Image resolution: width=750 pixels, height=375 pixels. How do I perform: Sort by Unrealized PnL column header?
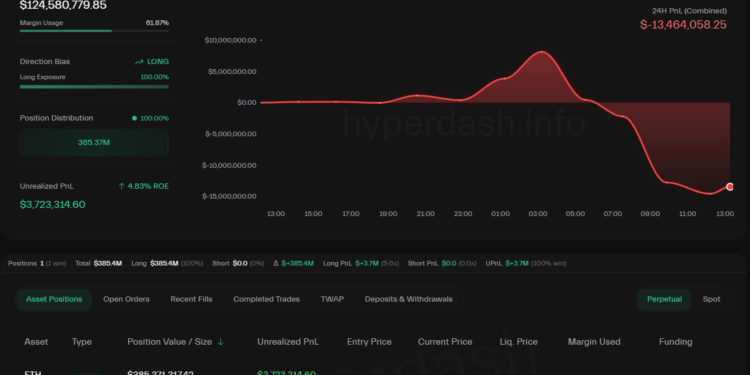coord(288,342)
